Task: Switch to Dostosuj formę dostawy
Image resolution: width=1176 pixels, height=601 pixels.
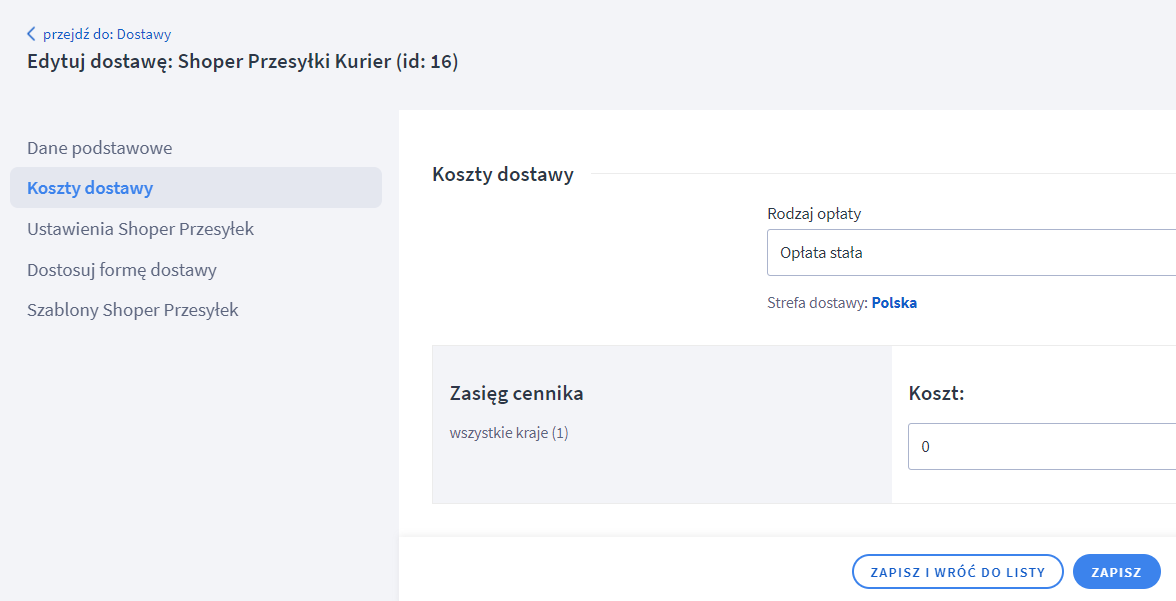Action: tap(122, 270)
